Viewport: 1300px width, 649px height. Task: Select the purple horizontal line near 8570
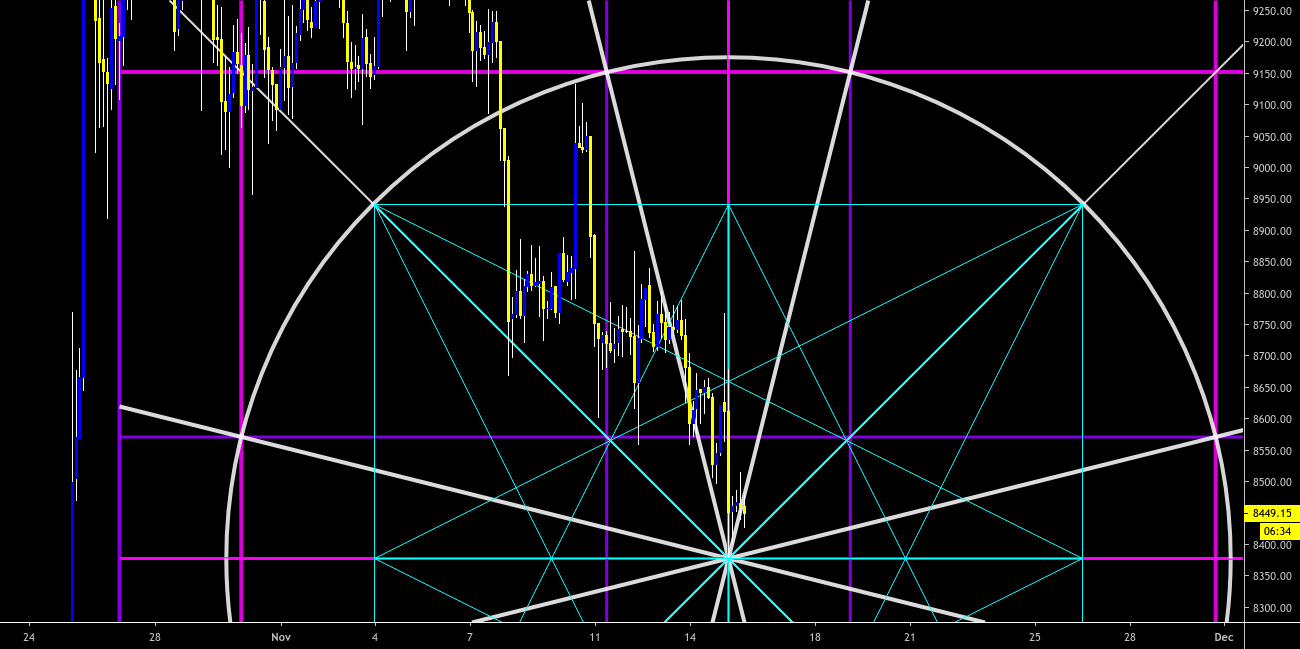[x=950, y=437]
